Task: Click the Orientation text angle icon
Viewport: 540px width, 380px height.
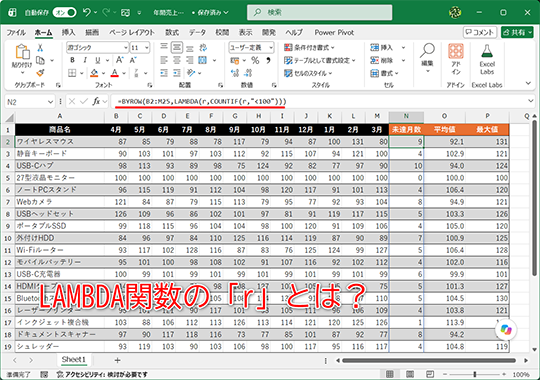Action: pos(190,73)
